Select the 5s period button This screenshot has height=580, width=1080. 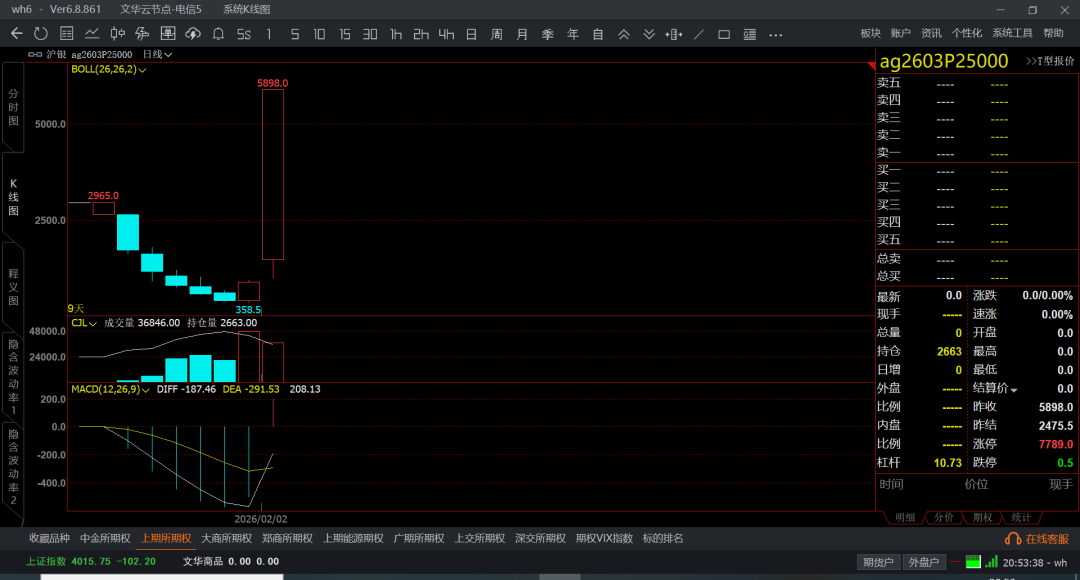tap(244, 34)
